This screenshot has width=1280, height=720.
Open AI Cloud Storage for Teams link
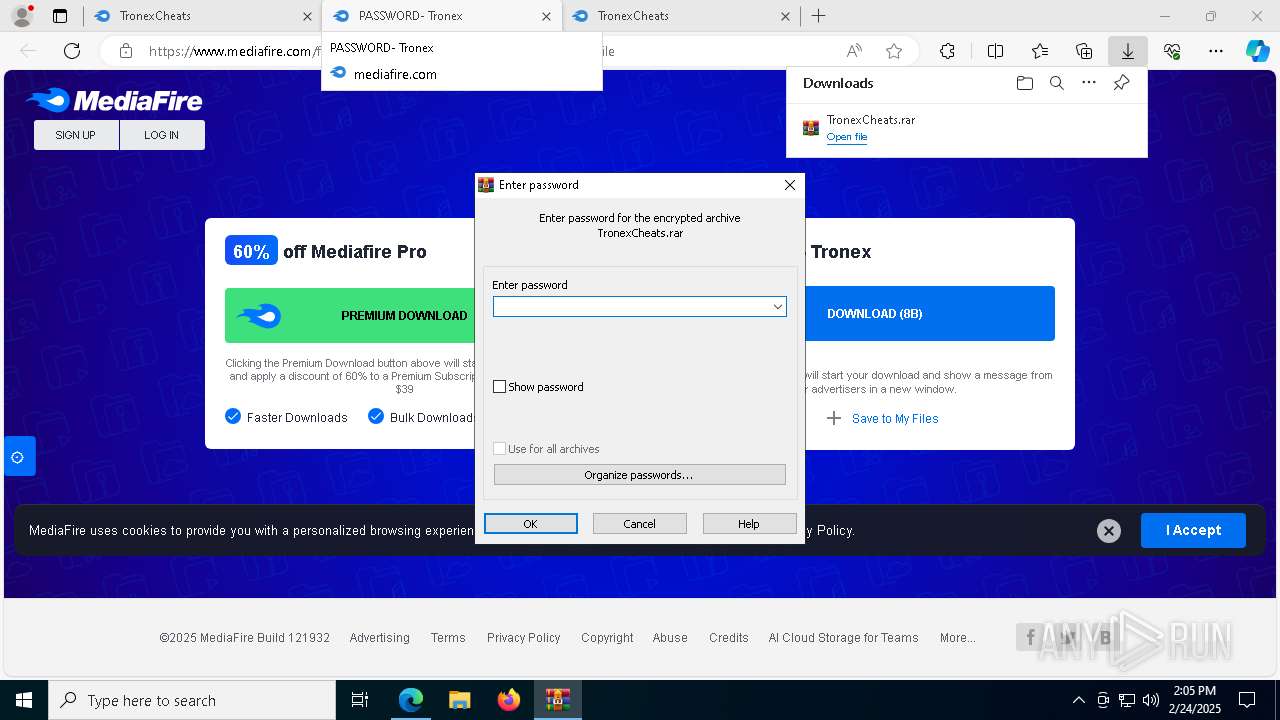843,638
